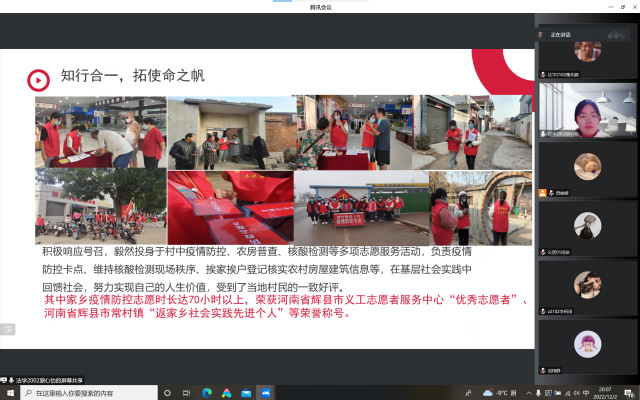Open the Mail app in taskbar
The width and height of the screenshot is (640, 400).
point(248,393)
